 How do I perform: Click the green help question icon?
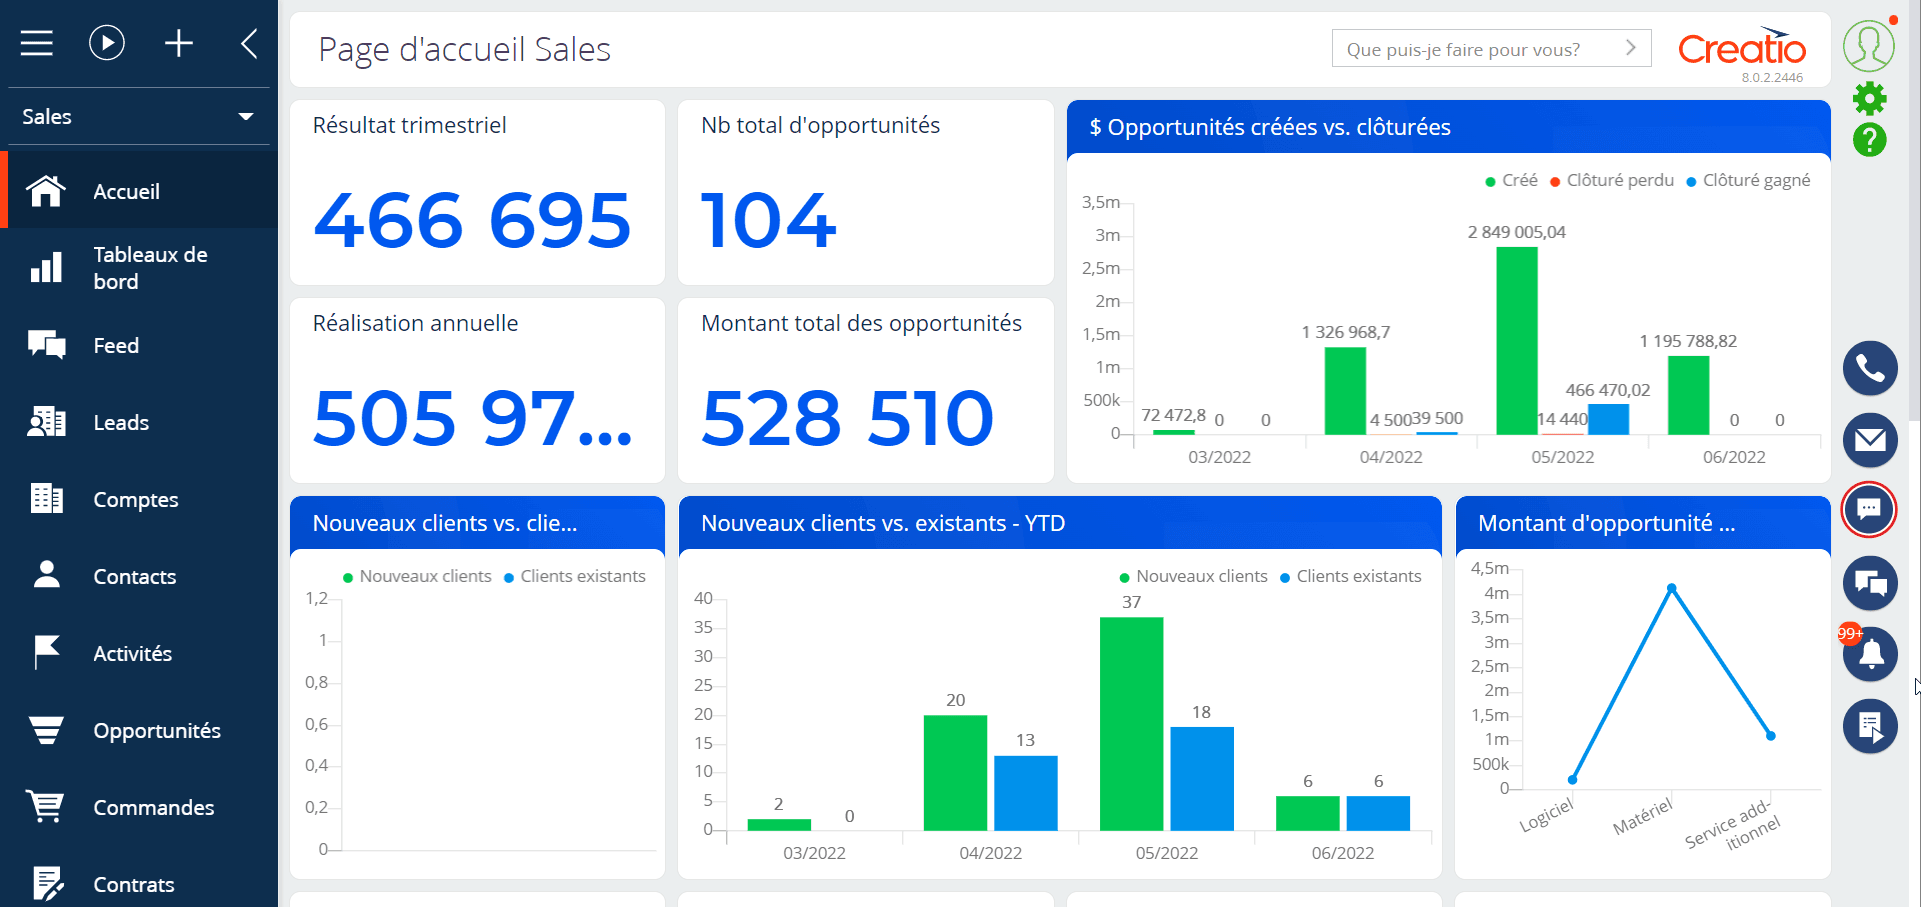point(1869,140)
